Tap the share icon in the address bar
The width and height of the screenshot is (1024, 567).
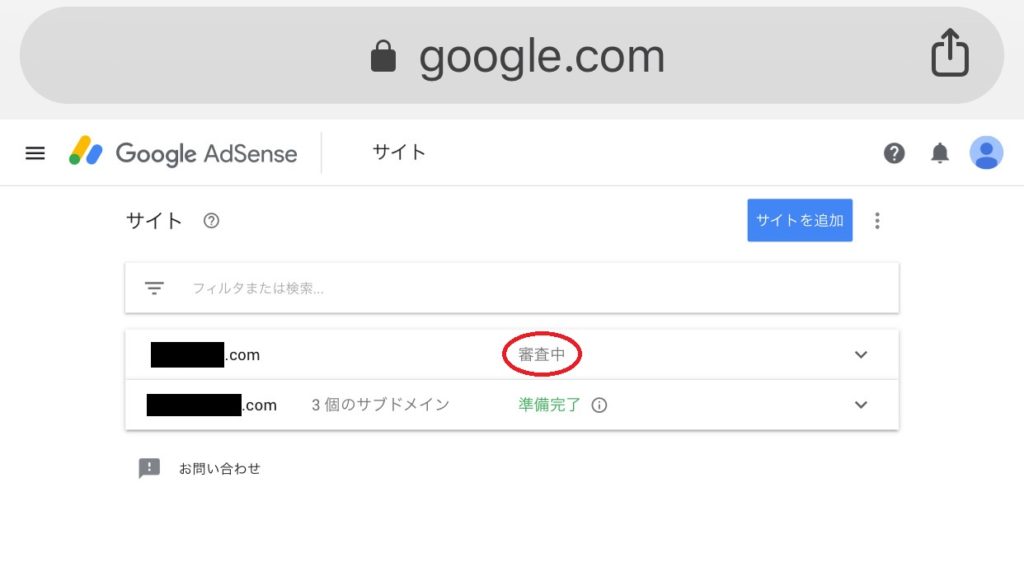pyautogui.click(x=950, y=53)
